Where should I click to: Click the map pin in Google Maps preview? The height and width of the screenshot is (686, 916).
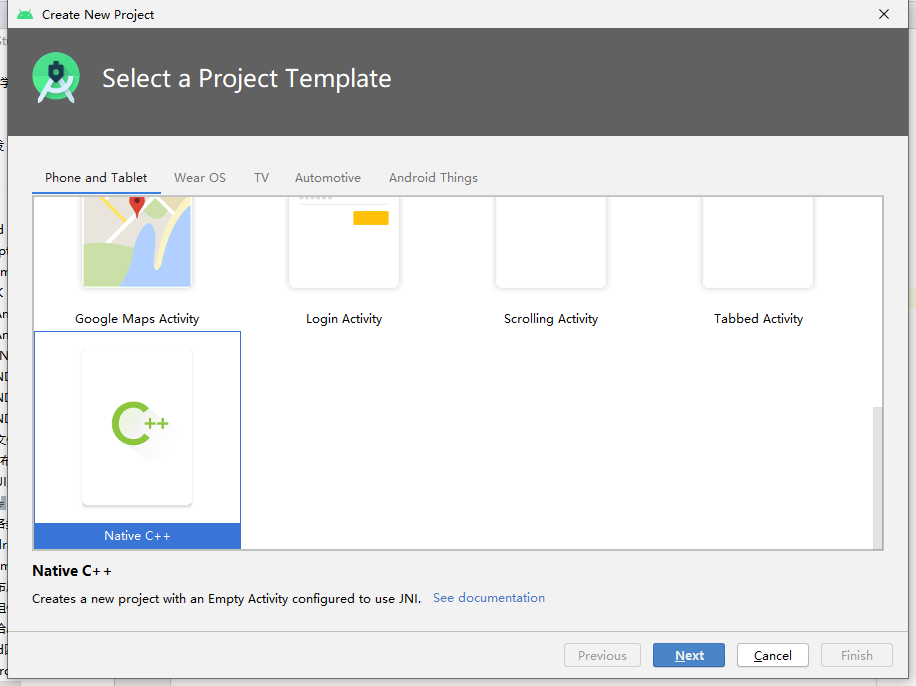137,205
